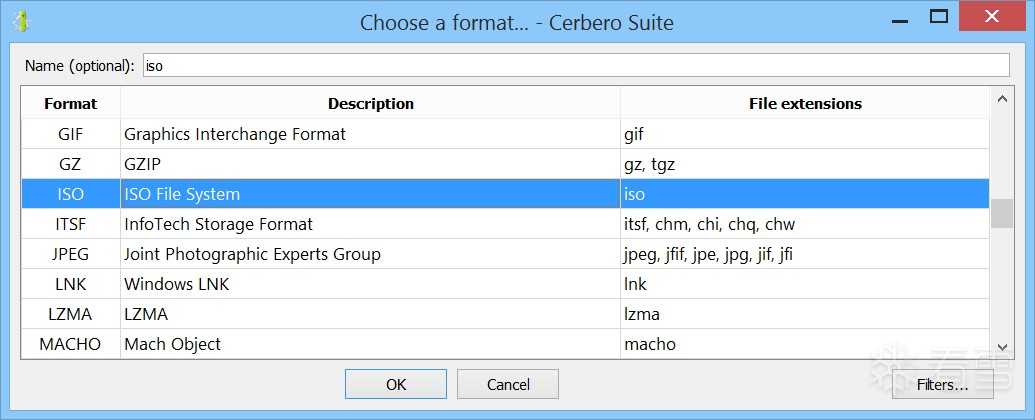Select the GIF format row
1035x420 pixels.
pos(234,134)
